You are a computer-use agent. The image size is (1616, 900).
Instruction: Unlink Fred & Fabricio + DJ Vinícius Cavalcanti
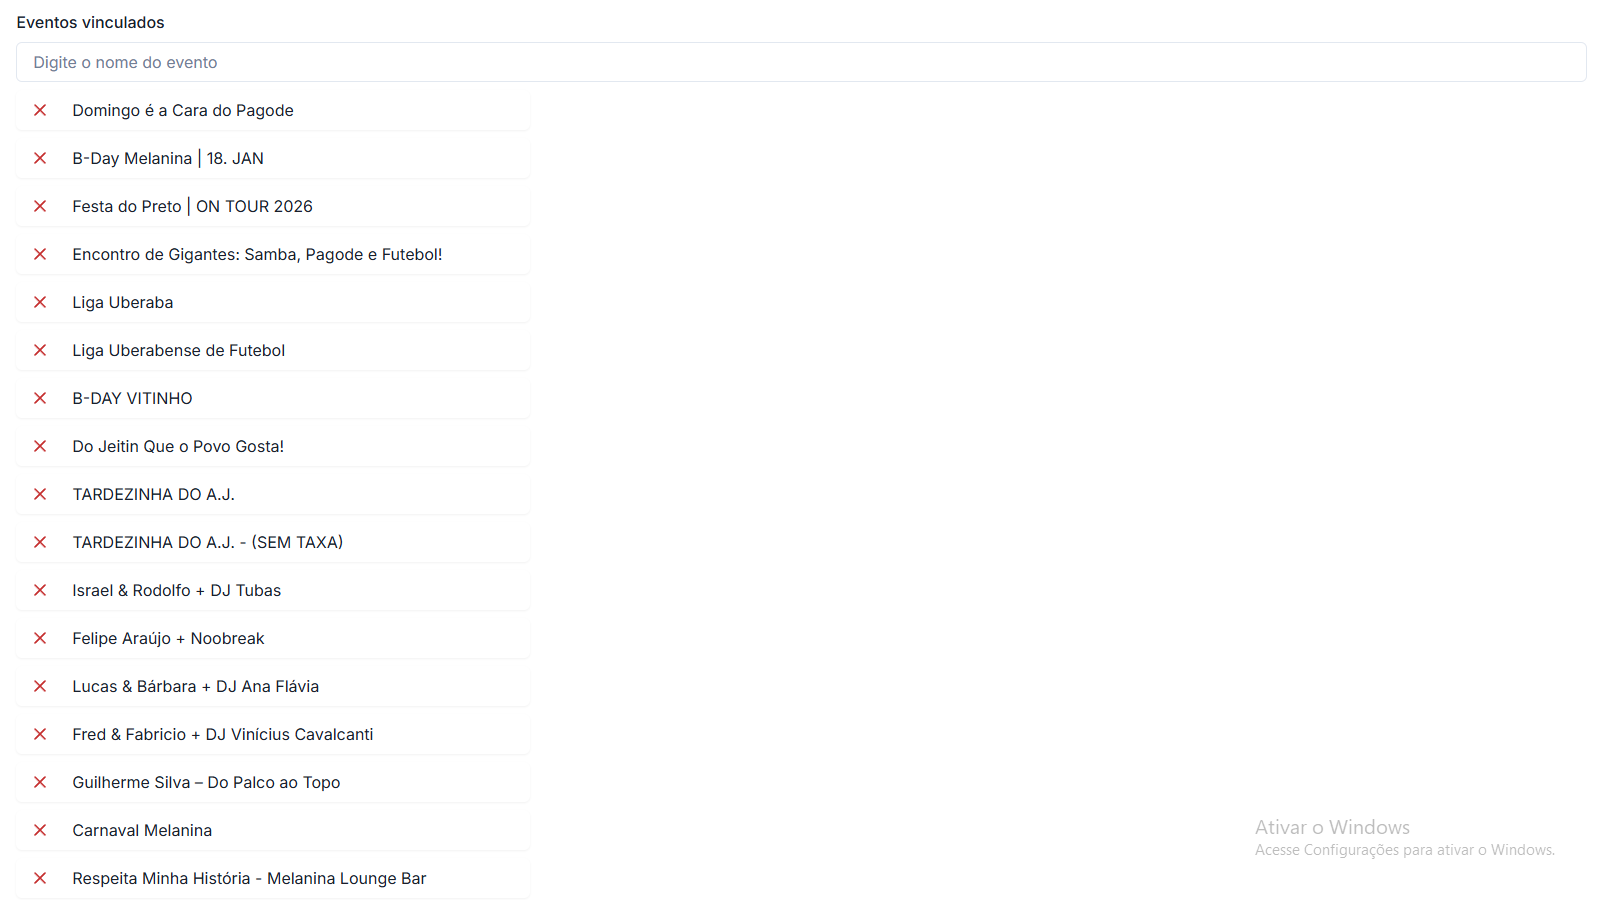40,734
